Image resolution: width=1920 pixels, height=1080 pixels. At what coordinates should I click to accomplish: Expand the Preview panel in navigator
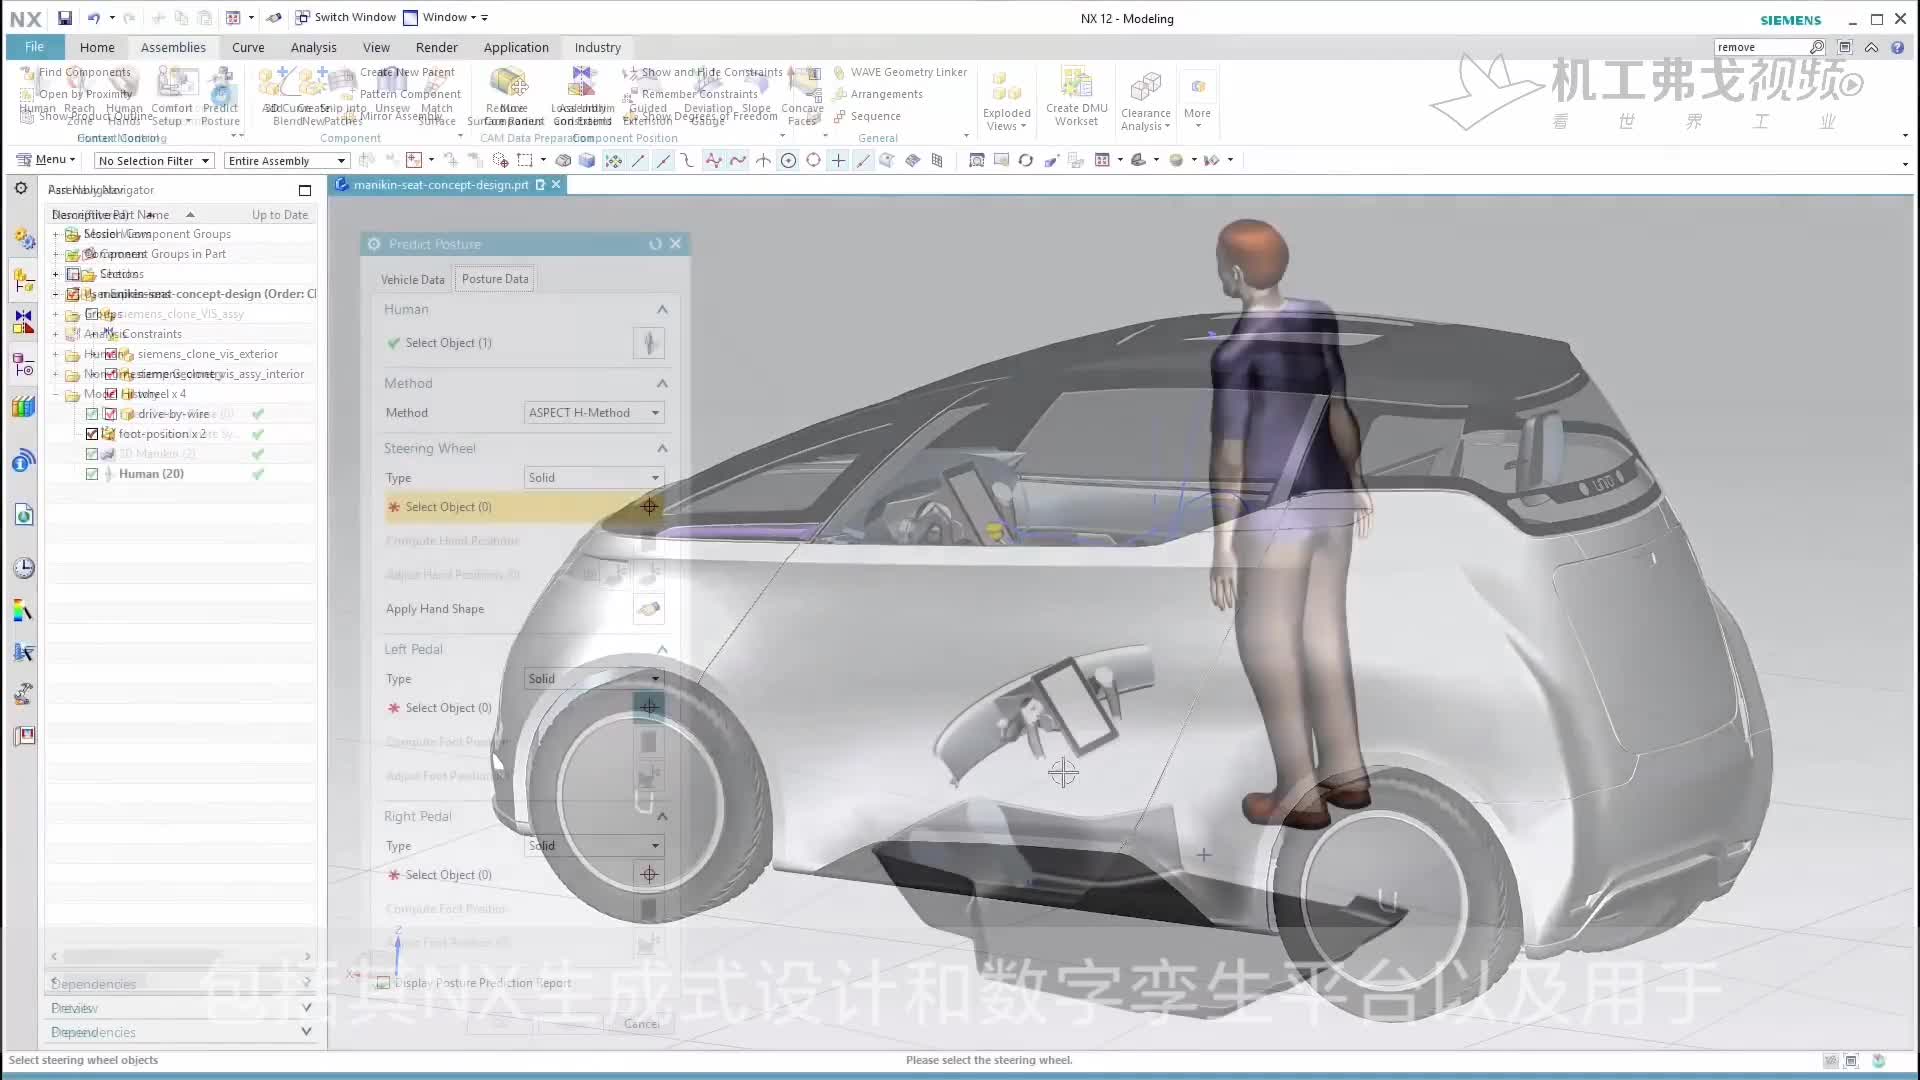pyautogui.click(x=306, y=1007)
